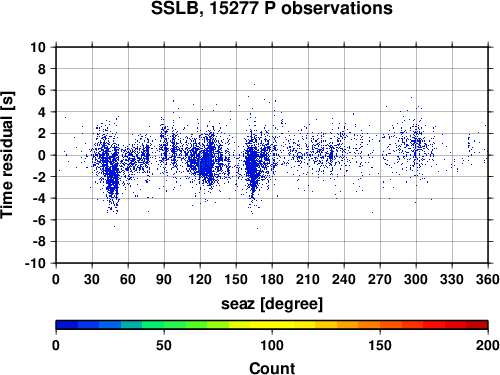500x375 pixels.
Task: Click the x-axis tick label '90'
Action: coord(164,279)
